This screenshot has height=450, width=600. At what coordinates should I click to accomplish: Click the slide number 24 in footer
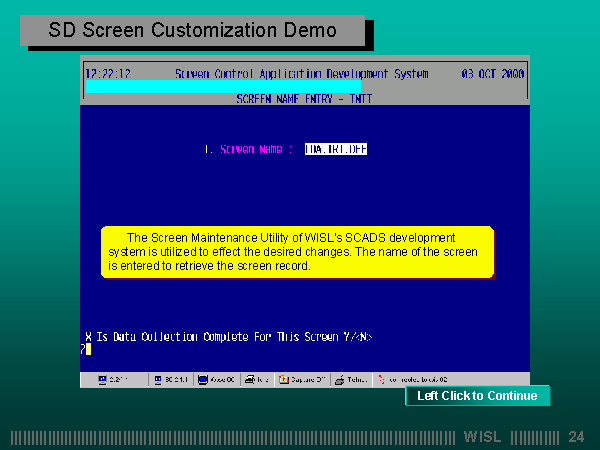576,437
